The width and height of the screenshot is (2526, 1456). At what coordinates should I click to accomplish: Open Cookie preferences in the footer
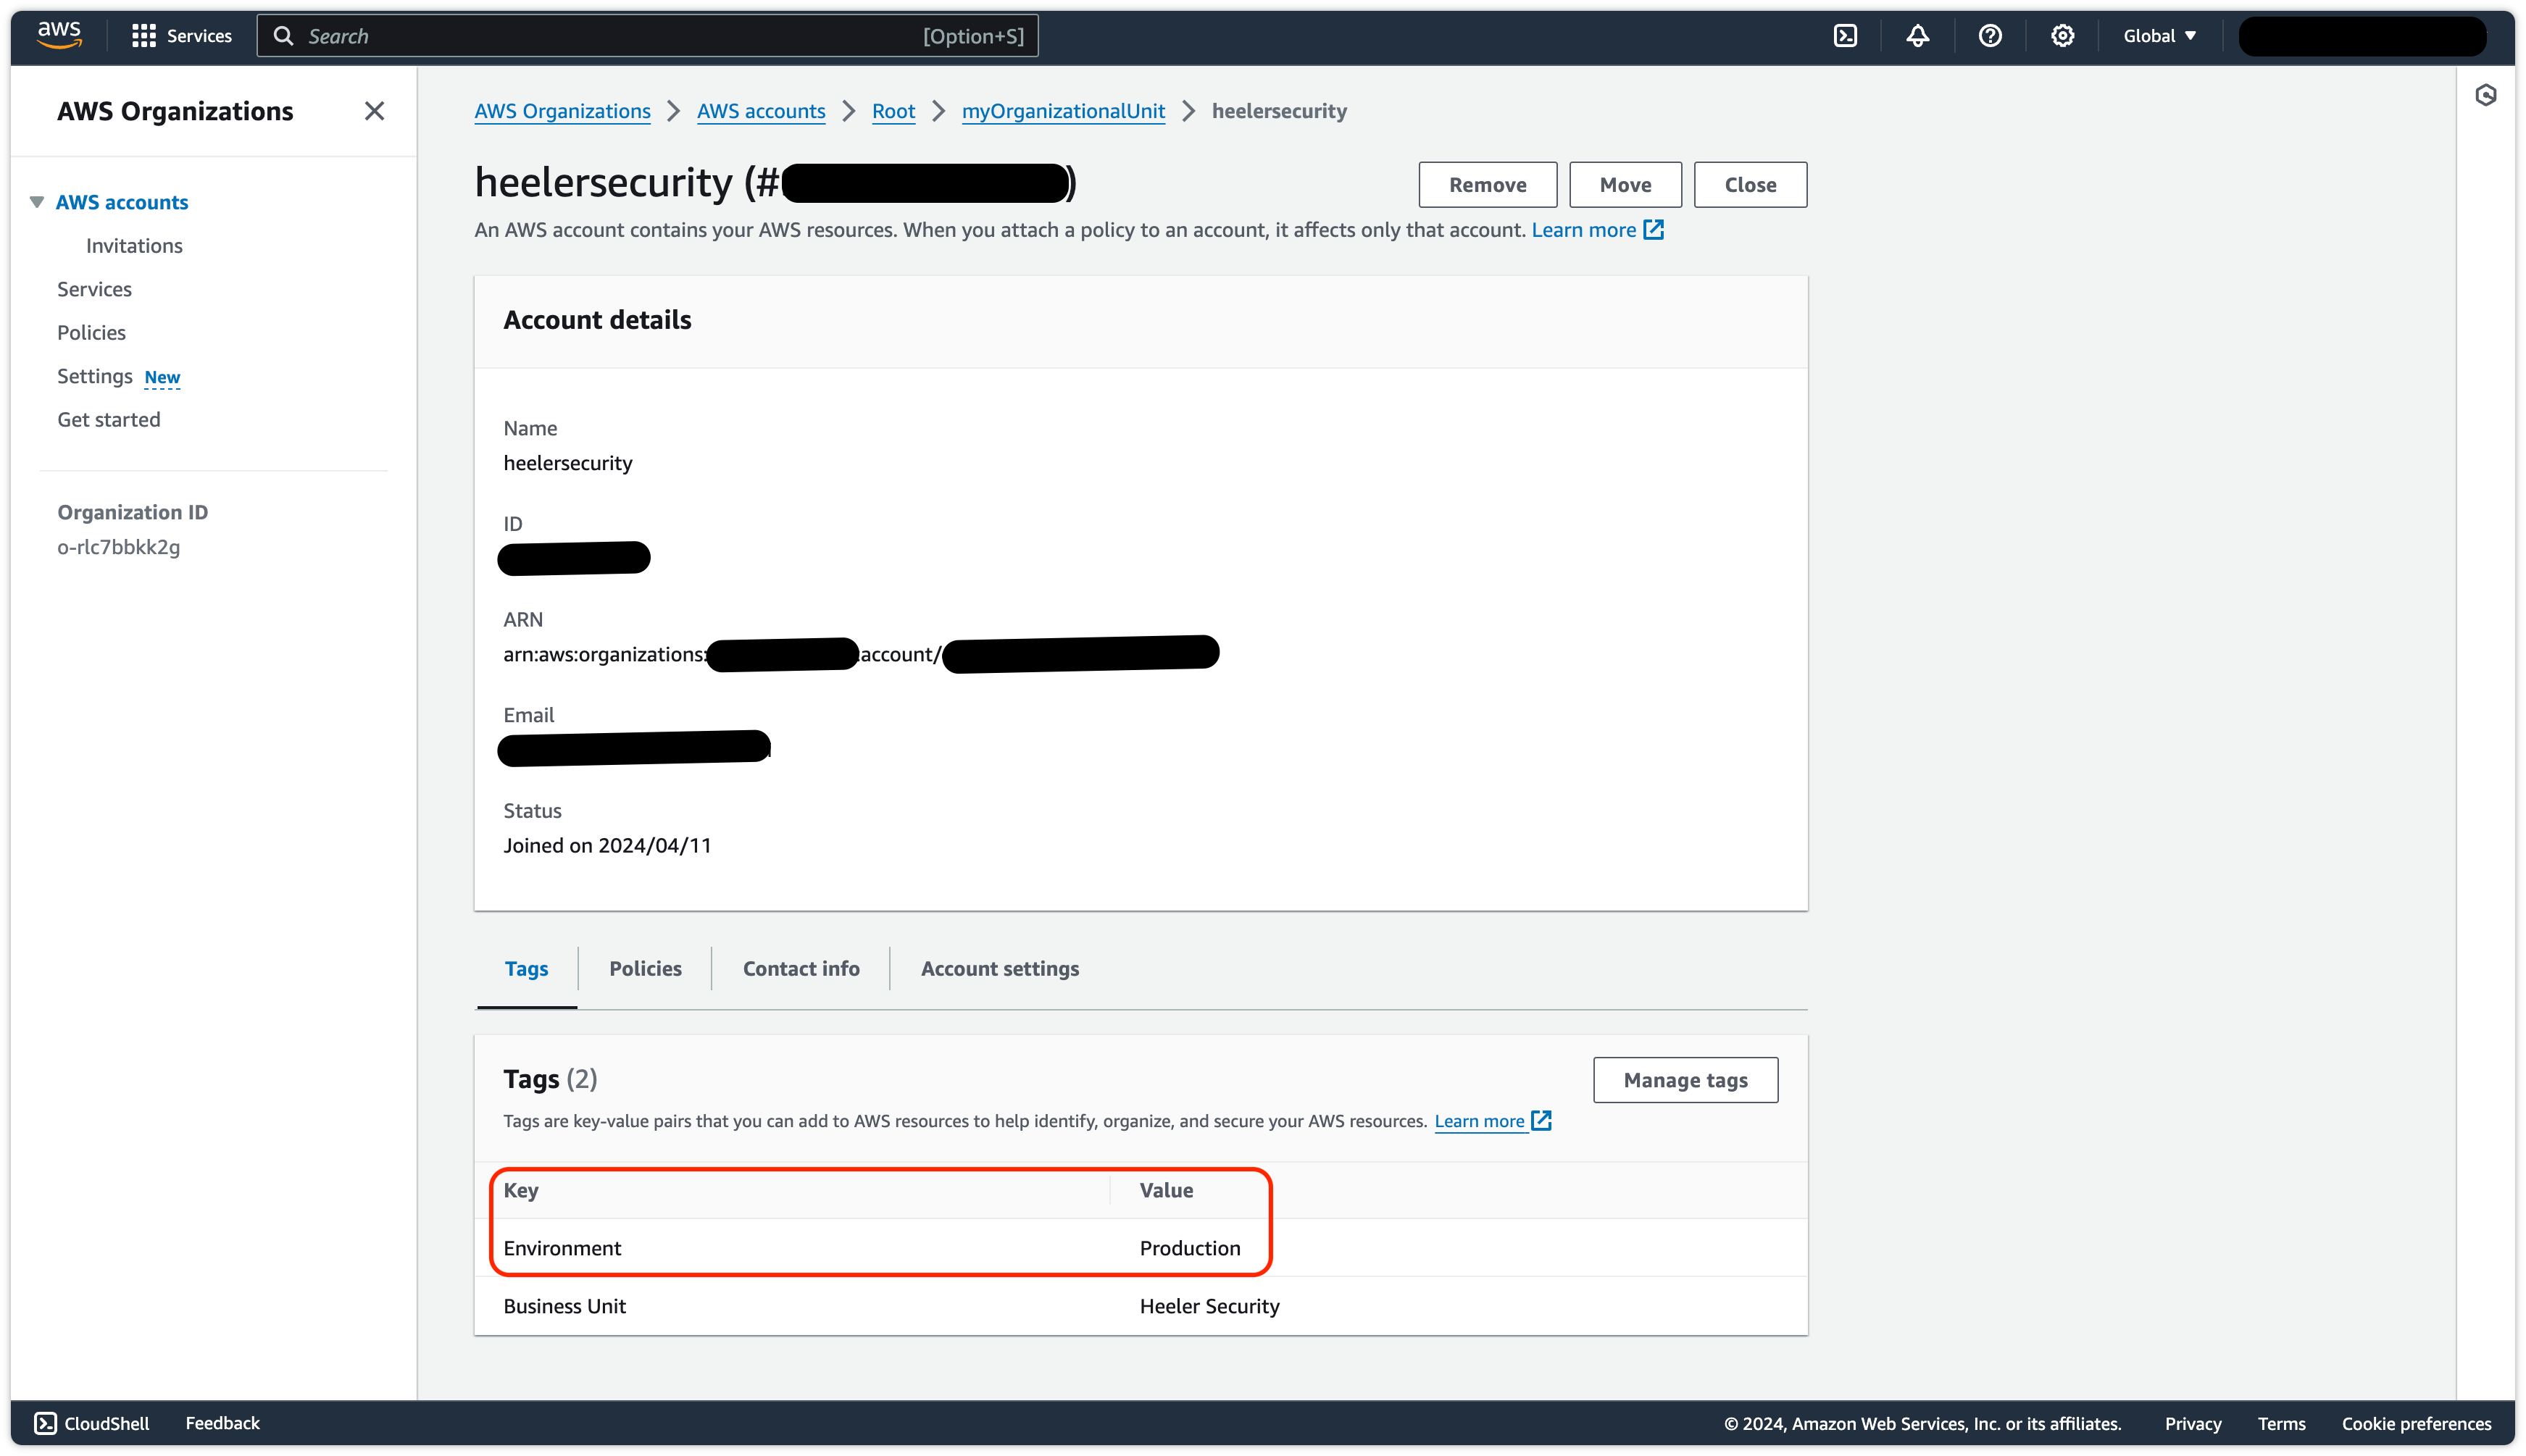pos(2416,1423)
